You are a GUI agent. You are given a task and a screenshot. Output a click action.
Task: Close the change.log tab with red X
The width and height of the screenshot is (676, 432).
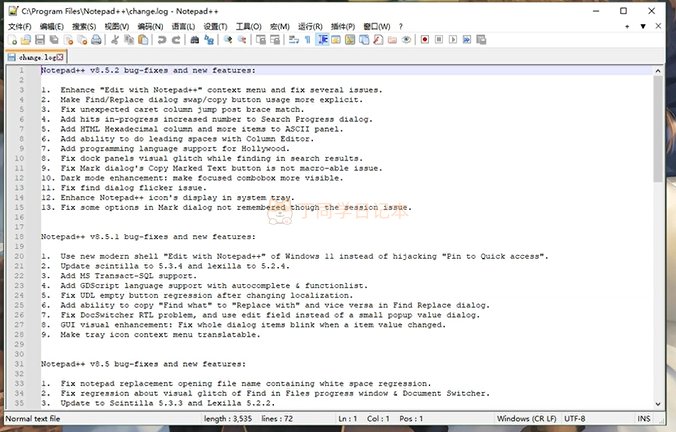60,57
